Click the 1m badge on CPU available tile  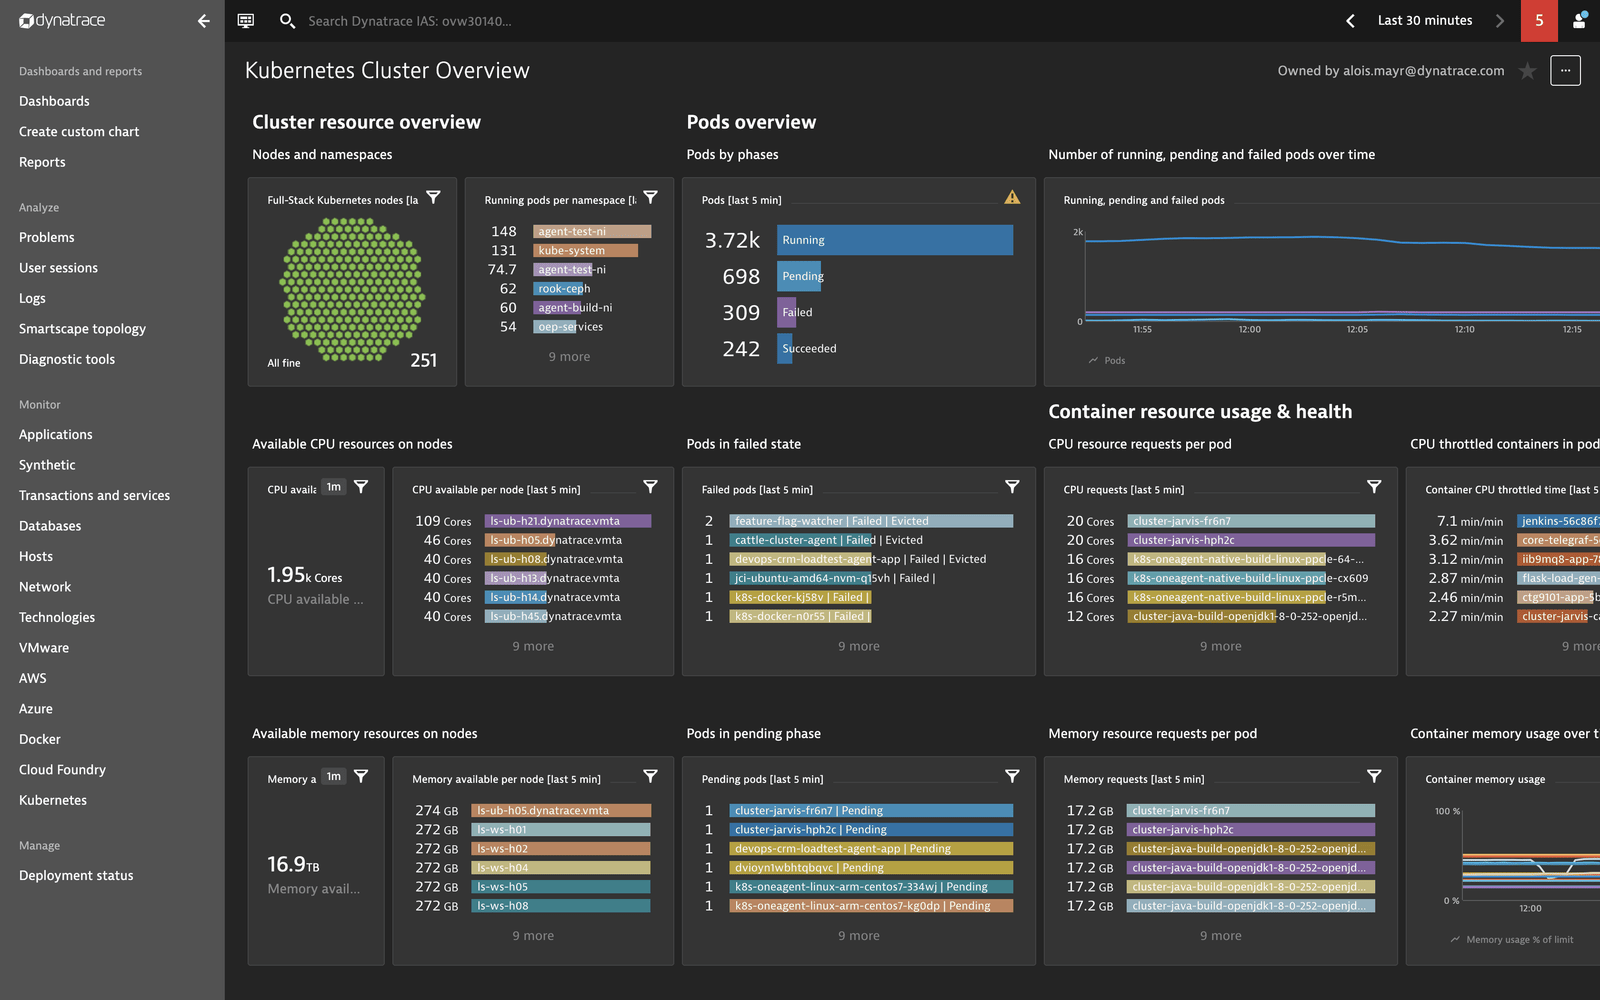[x=334, y=487]
